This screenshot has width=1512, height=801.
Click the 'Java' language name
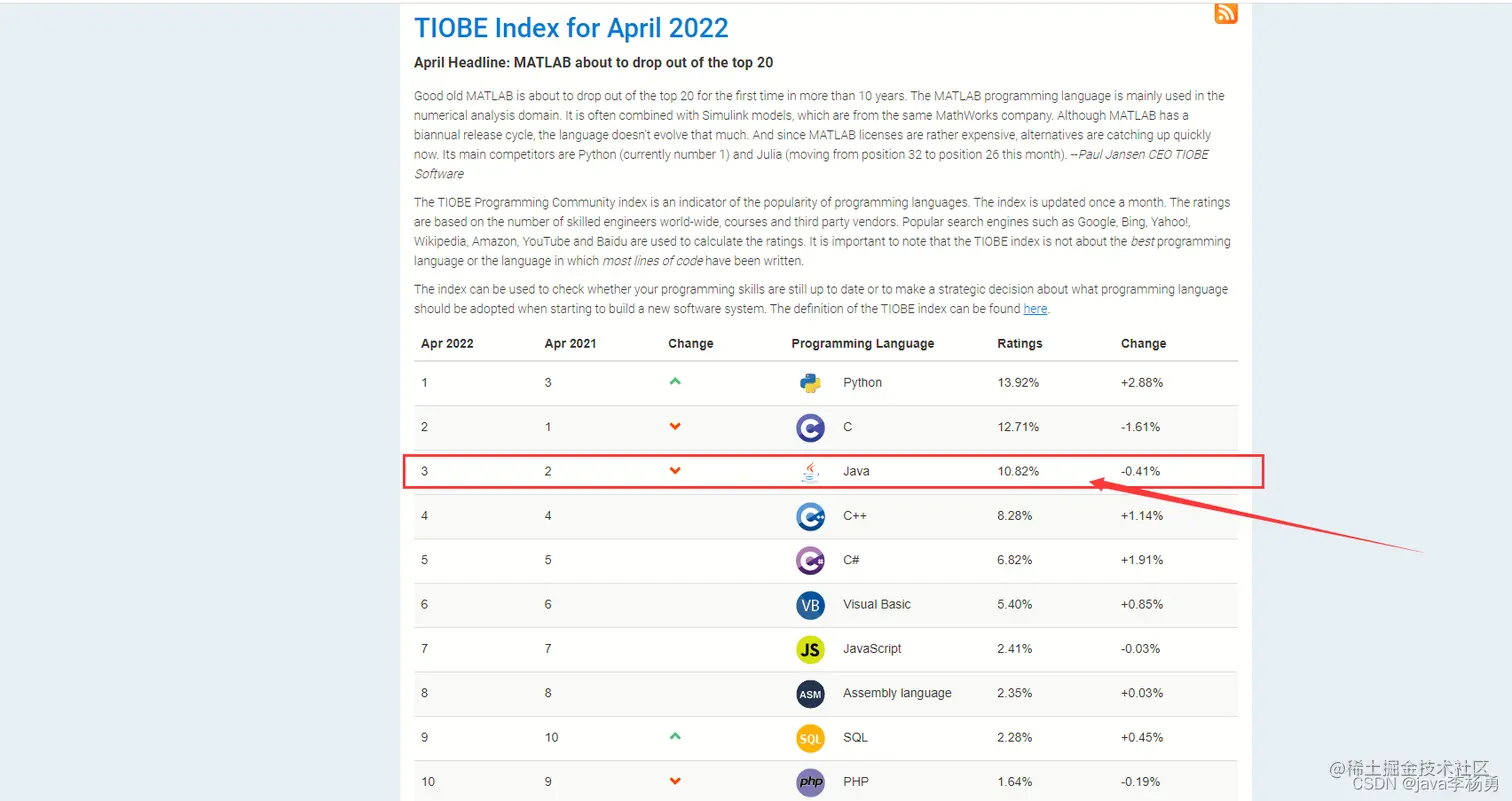856,471
